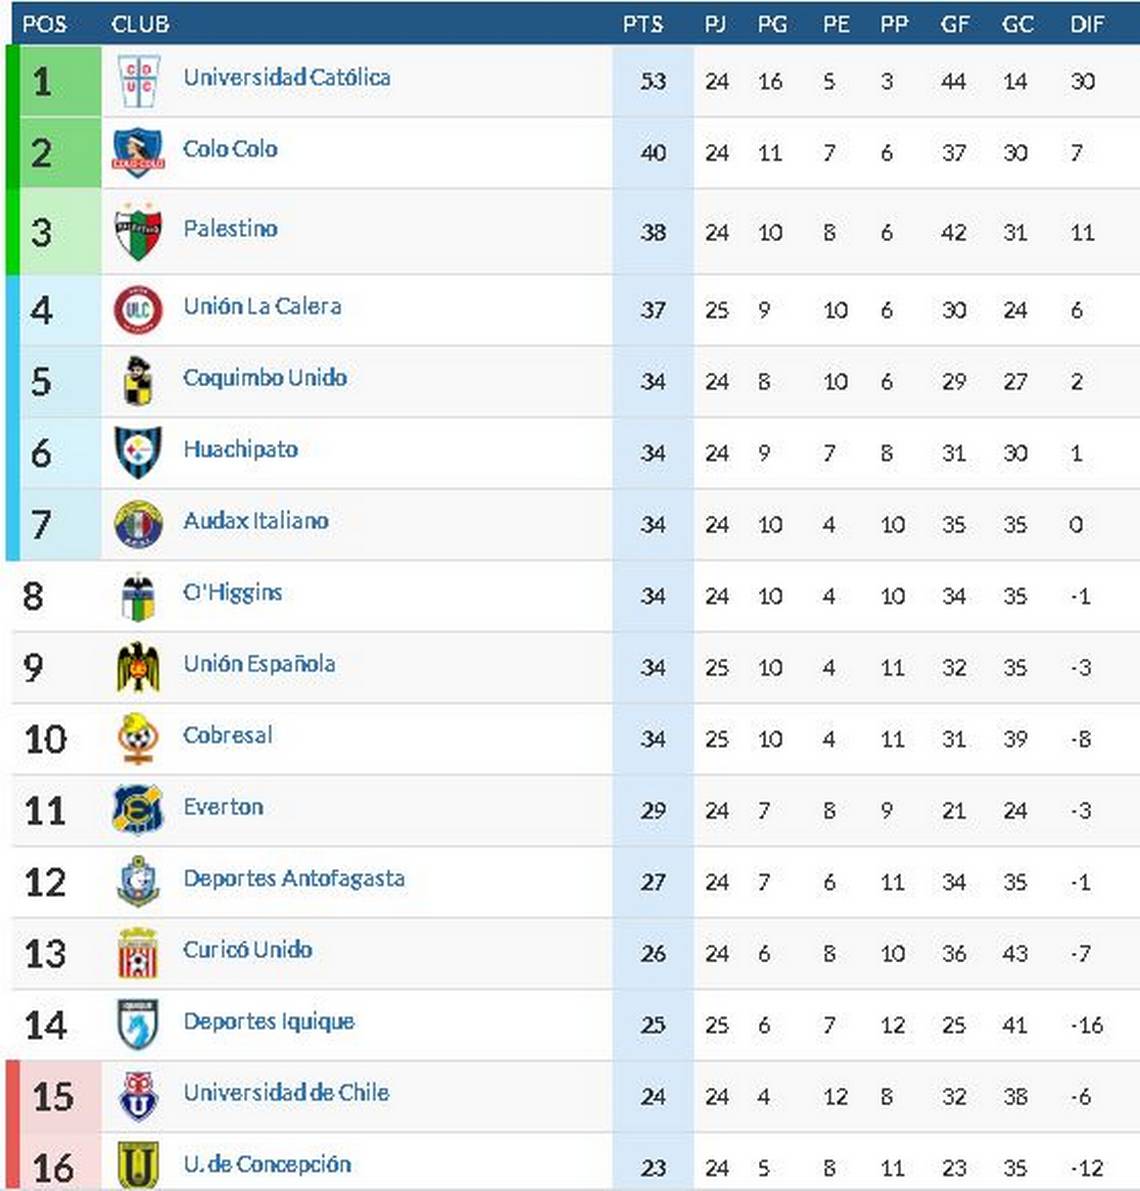Image resolution: width=1140 pixels, height=1191 pixels.
Task: Click the Universidad de Chile owl crest
Action: [138, 1096]
